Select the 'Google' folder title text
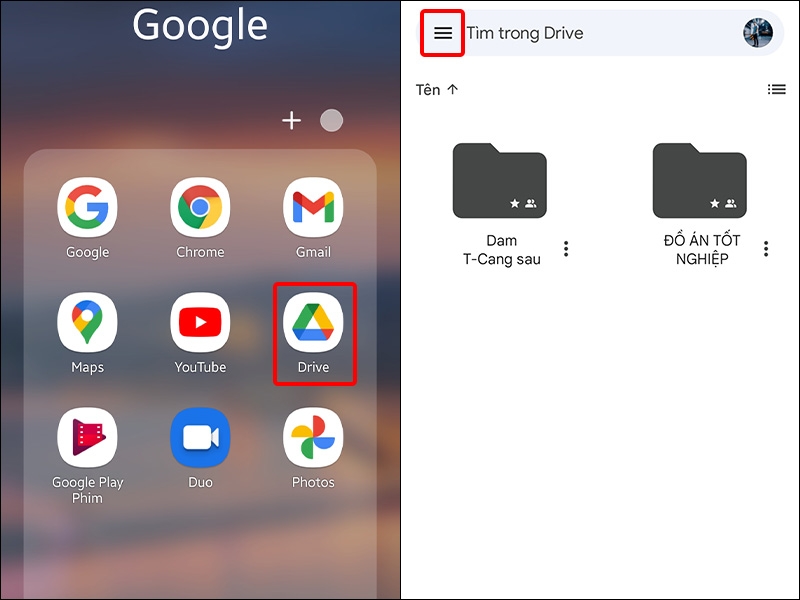 (x=200, y=25)
